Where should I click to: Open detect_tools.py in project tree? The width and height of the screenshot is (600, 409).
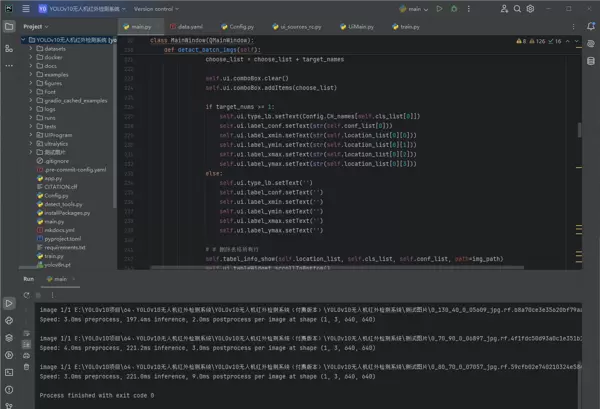point(63,204)
